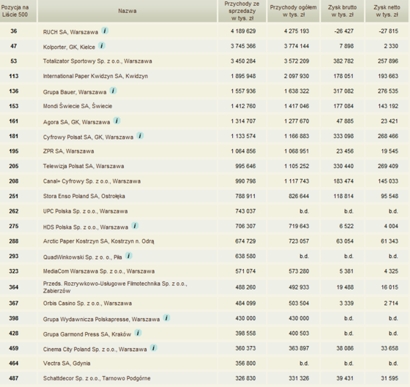Open Vectra SA, Gdynia entry

(x=67, y=363)
